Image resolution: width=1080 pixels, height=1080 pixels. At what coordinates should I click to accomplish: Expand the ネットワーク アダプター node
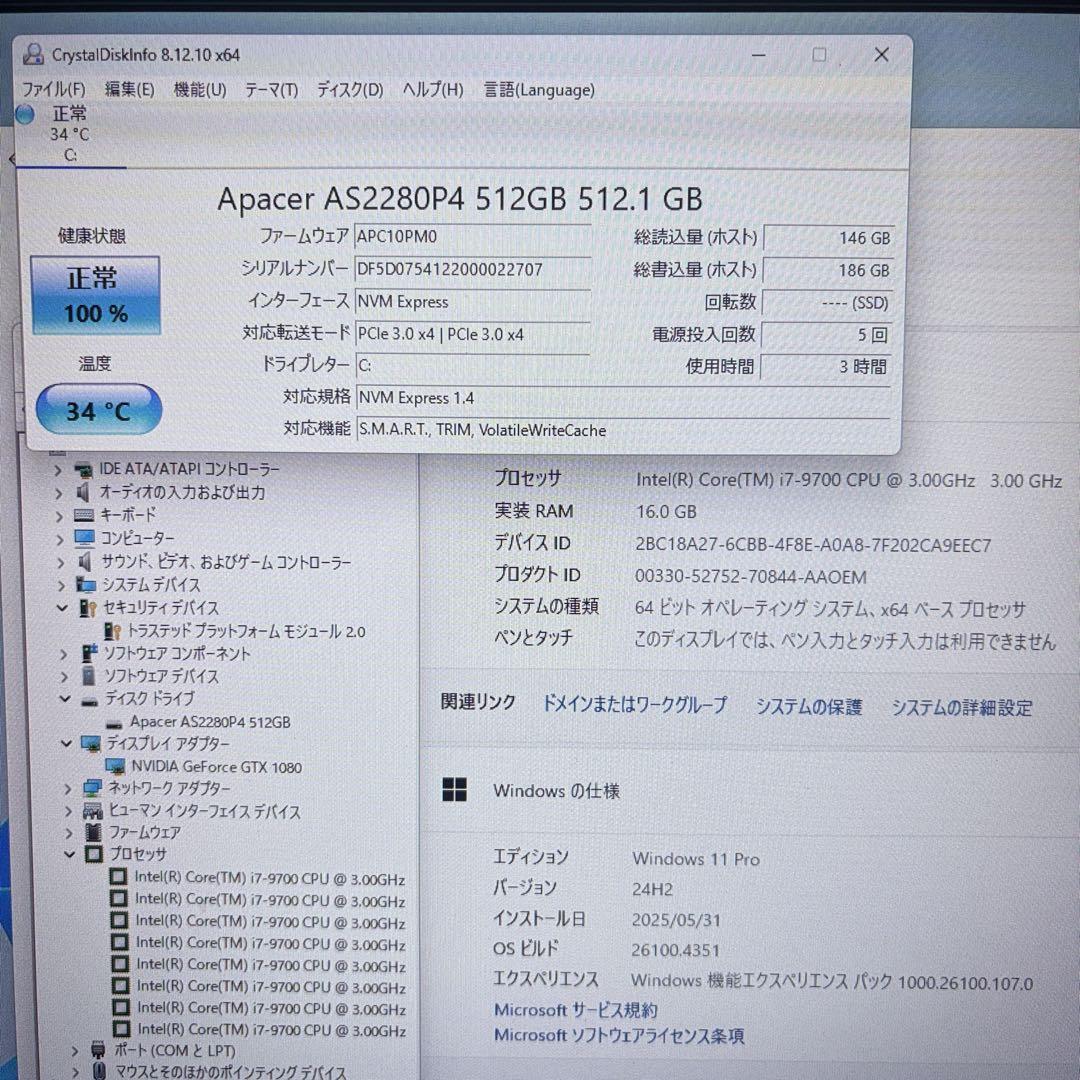[68, 789]
